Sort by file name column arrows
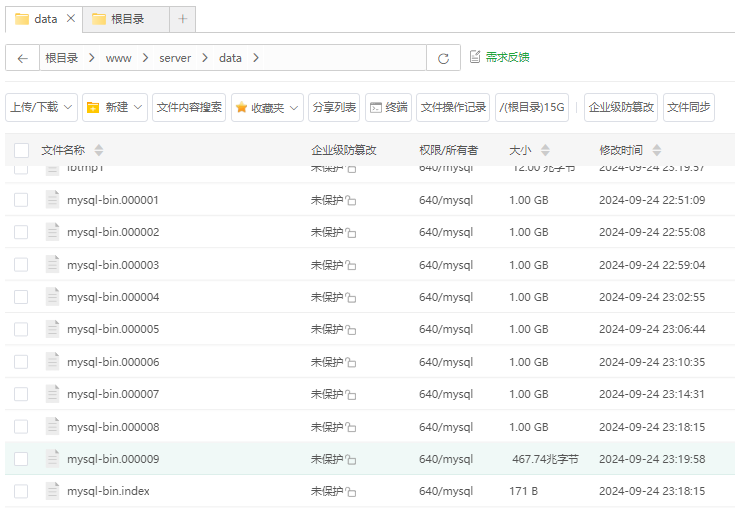 click(x=98, y=150)
